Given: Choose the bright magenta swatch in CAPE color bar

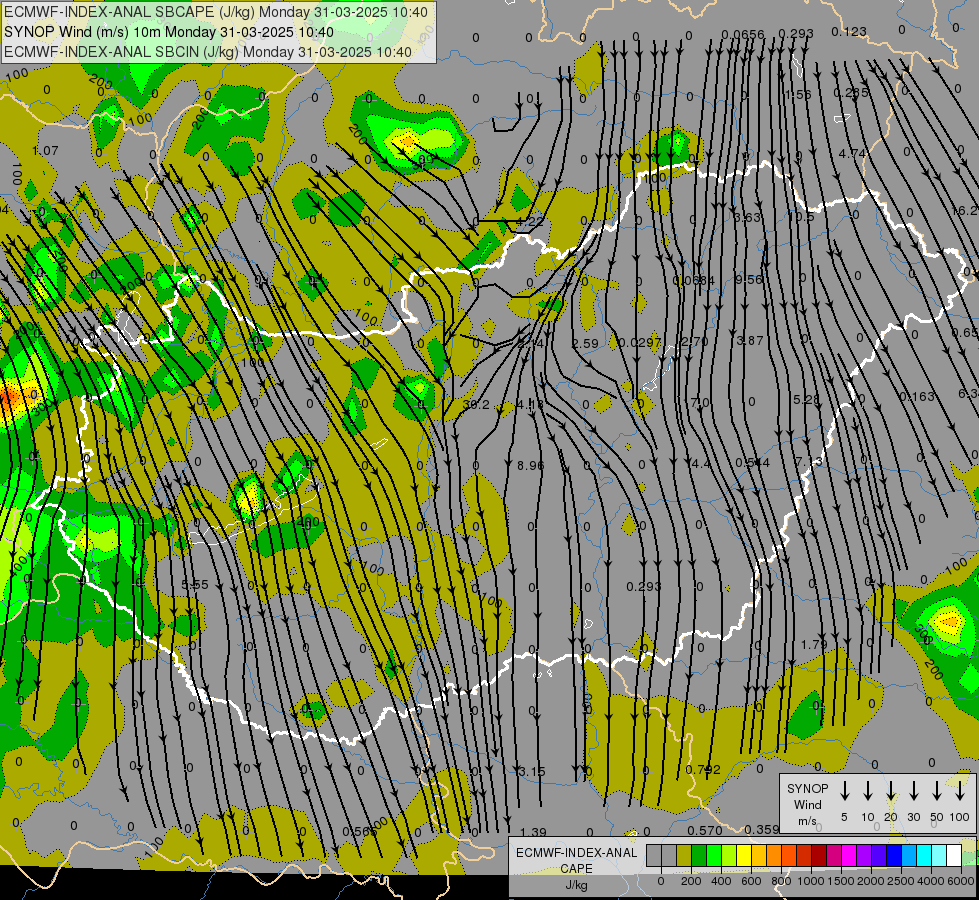Looking at the screenshot, I should click(849, 855).
